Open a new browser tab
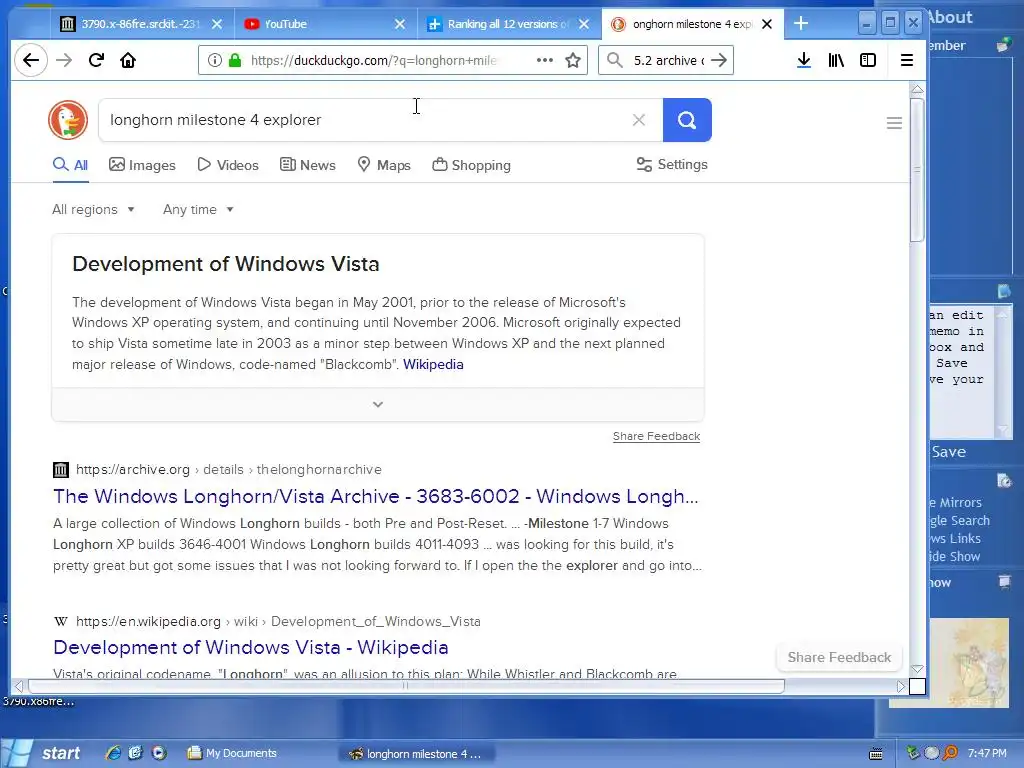 pos(801,24)
